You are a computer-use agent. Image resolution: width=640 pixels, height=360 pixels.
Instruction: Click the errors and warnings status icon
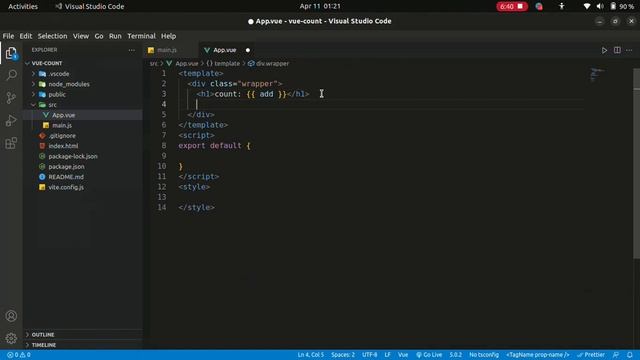19,355
